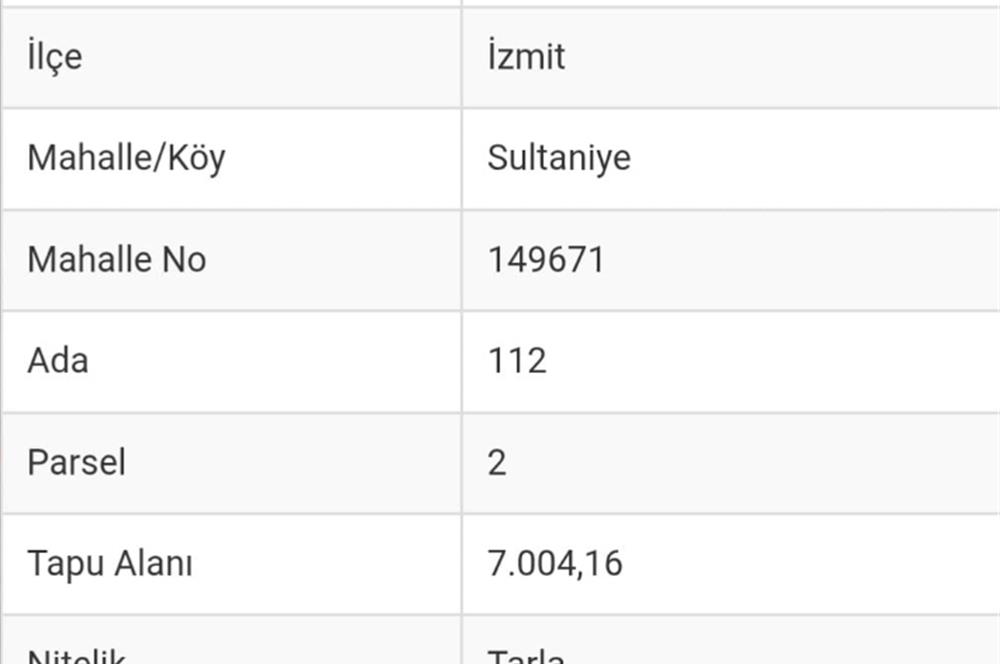Pick the value beside Mahalle No
This screenshot has width=1000, height=664.
coord(546,260)
